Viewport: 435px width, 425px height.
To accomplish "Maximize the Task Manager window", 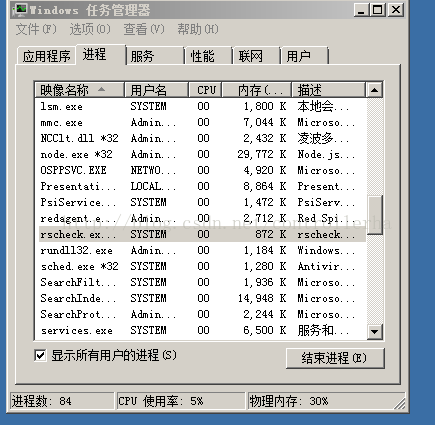I will click(x=377, y=10).
